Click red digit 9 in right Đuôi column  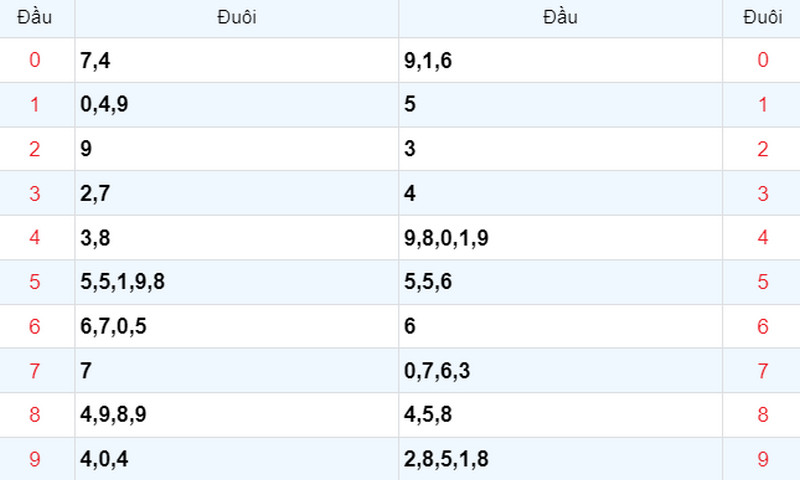pyautogui.click(x=763, y=459)
